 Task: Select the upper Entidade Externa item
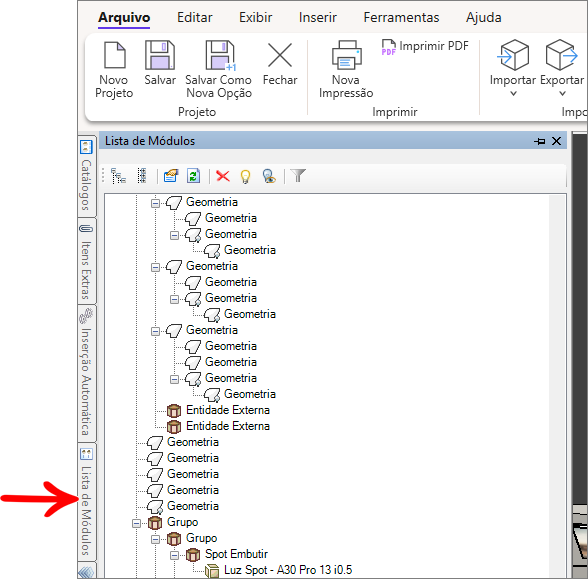228,410
